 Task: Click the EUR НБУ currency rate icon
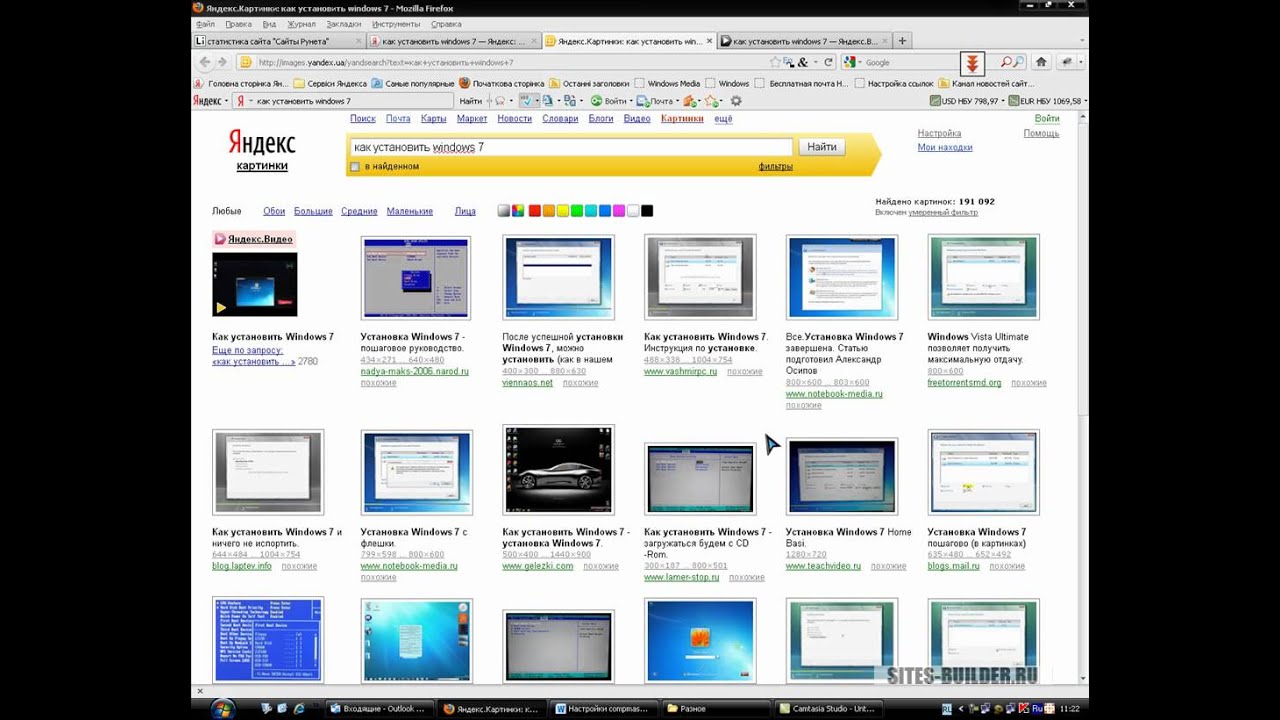[x=1012, y=101]
